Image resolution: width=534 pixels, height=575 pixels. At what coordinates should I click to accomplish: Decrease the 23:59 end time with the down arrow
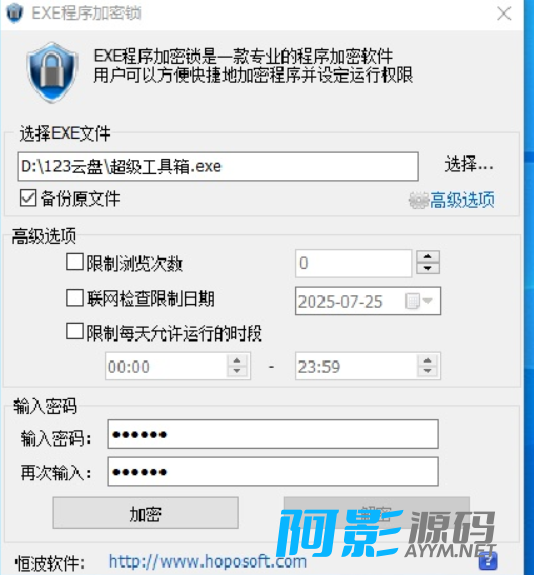[x=428, y=371]
